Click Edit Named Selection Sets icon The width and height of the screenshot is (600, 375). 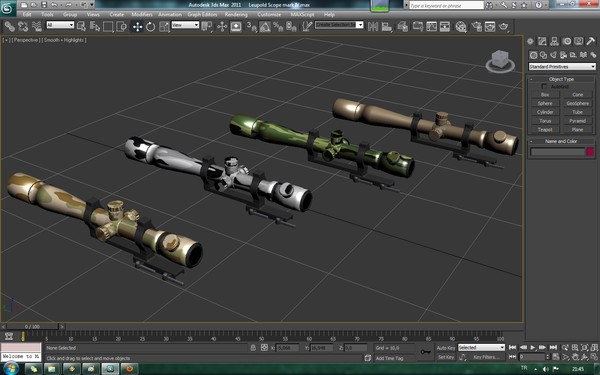tap(307, 26)
